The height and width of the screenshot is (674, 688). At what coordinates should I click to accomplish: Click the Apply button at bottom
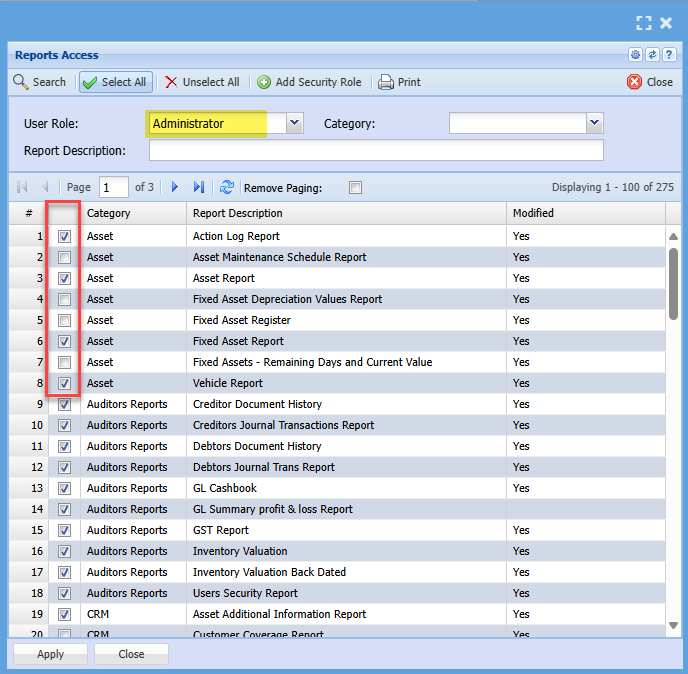[50, 654]
